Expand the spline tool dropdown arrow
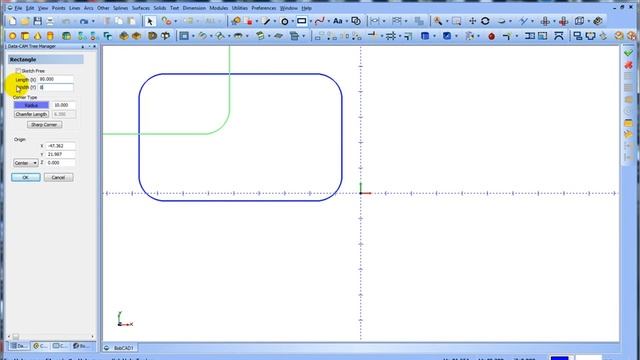This screenshot has width=640, height=360. (329, 21)
